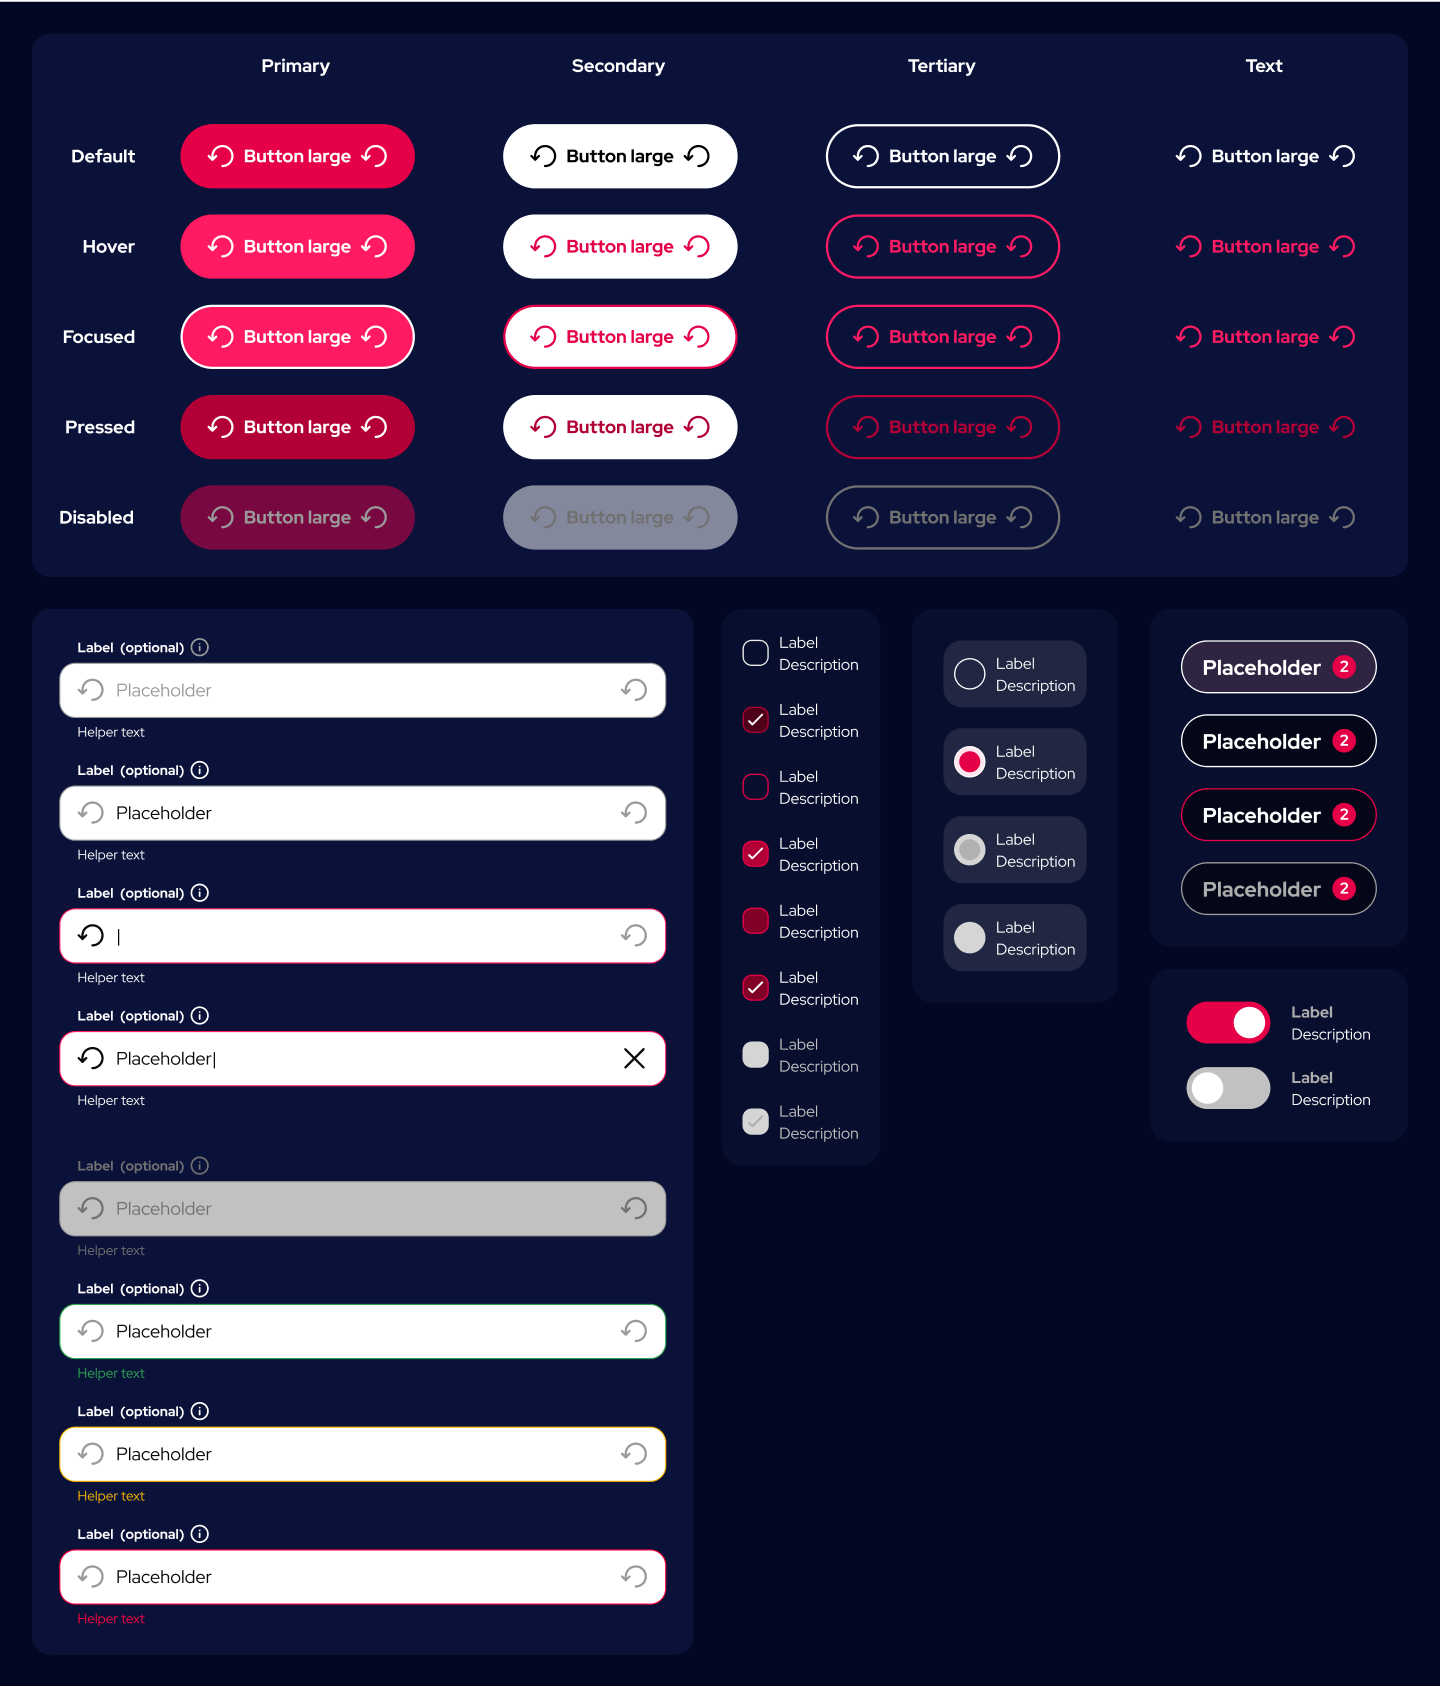Turn off the enabled red toggle switch
The width and height of the screenshot is (1440, 1686).
point(1228,1023)
